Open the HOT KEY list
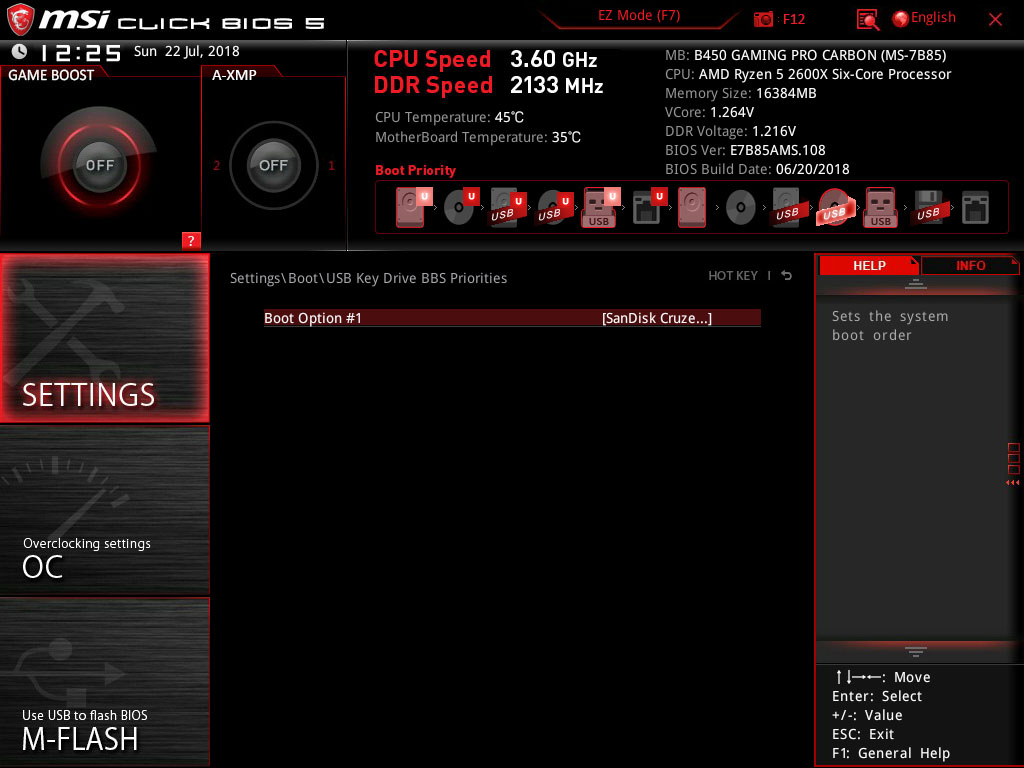The image size is (1024, 768). [x=733, y=276]
